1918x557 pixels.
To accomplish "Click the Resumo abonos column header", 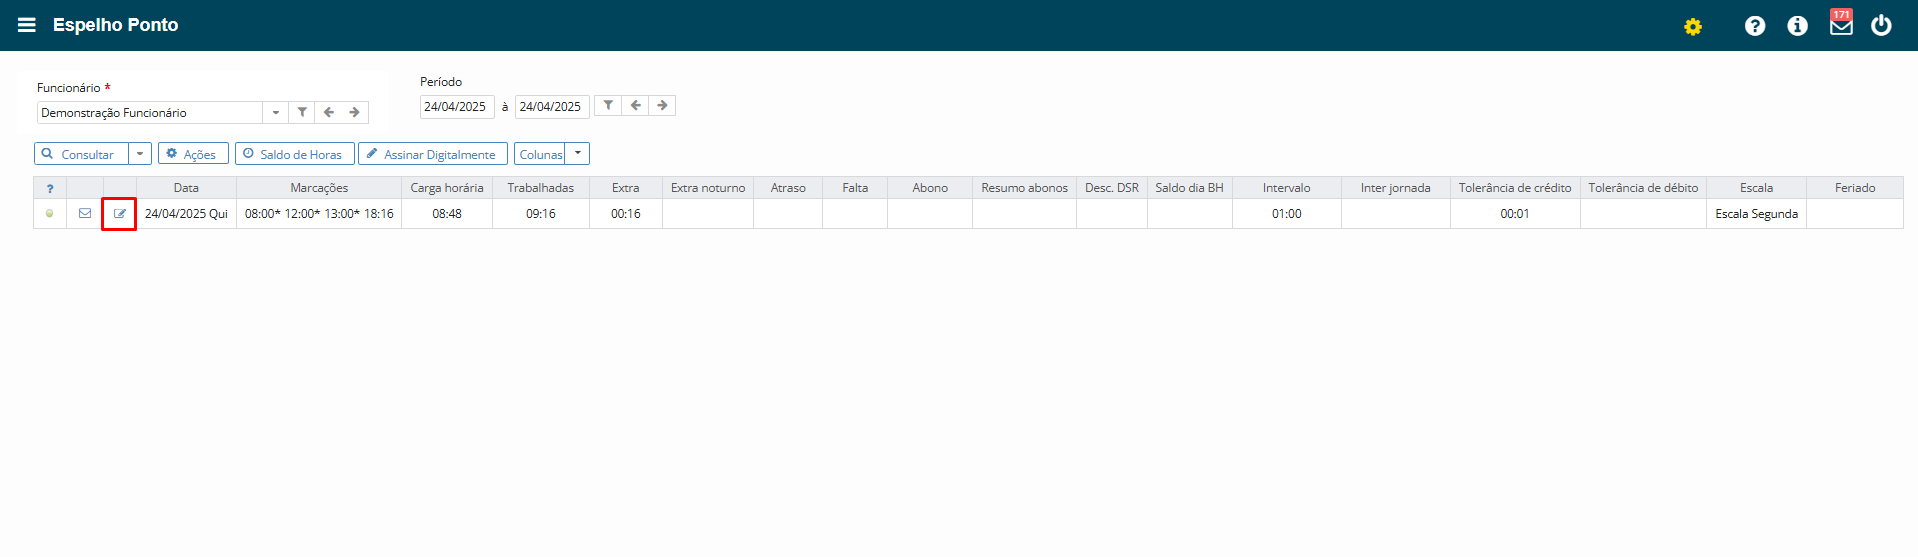I will tap(1024, 188).
